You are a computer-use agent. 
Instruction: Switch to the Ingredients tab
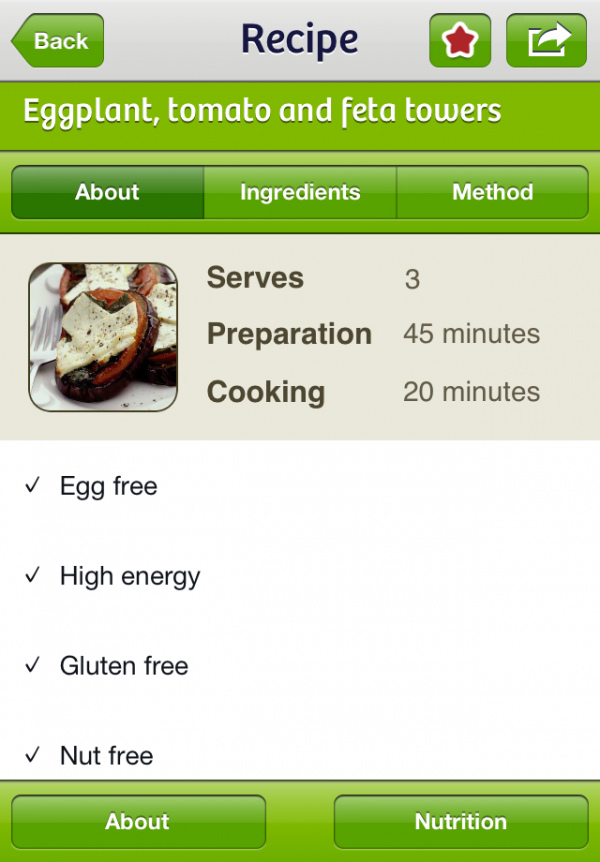pos(299,192)
